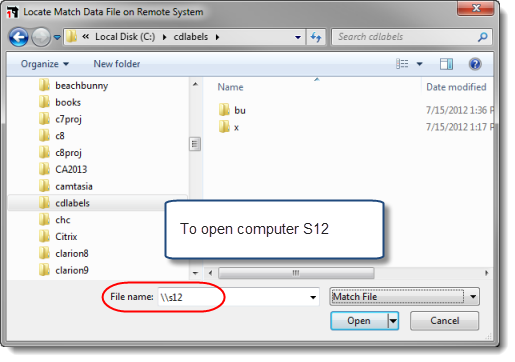Click the Open button
Screen dimensions: 515x362
pyautogui.click(x=359, y=321)
